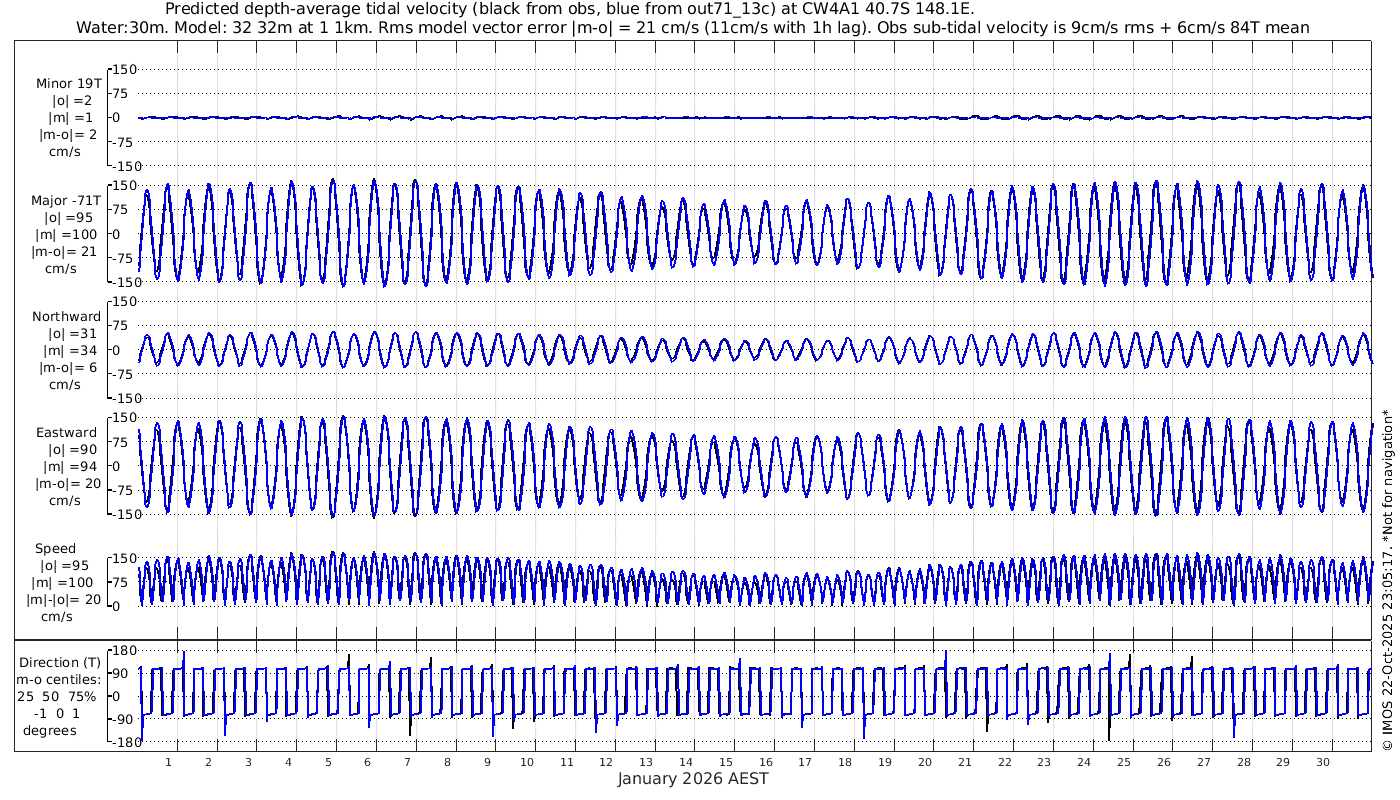Select the 'Eastward' velocity panel label
This screenshot has width=1400, height=800.
click(67, 433)
